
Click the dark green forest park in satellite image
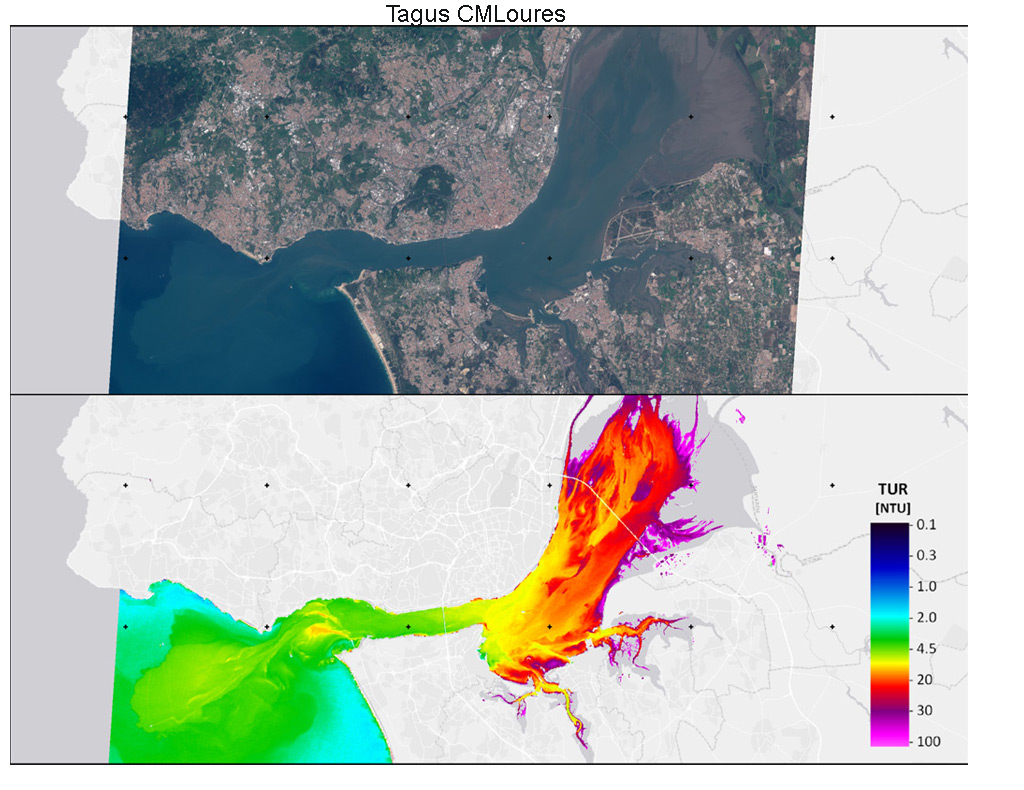pyautogui.click(x=432, y=186)
